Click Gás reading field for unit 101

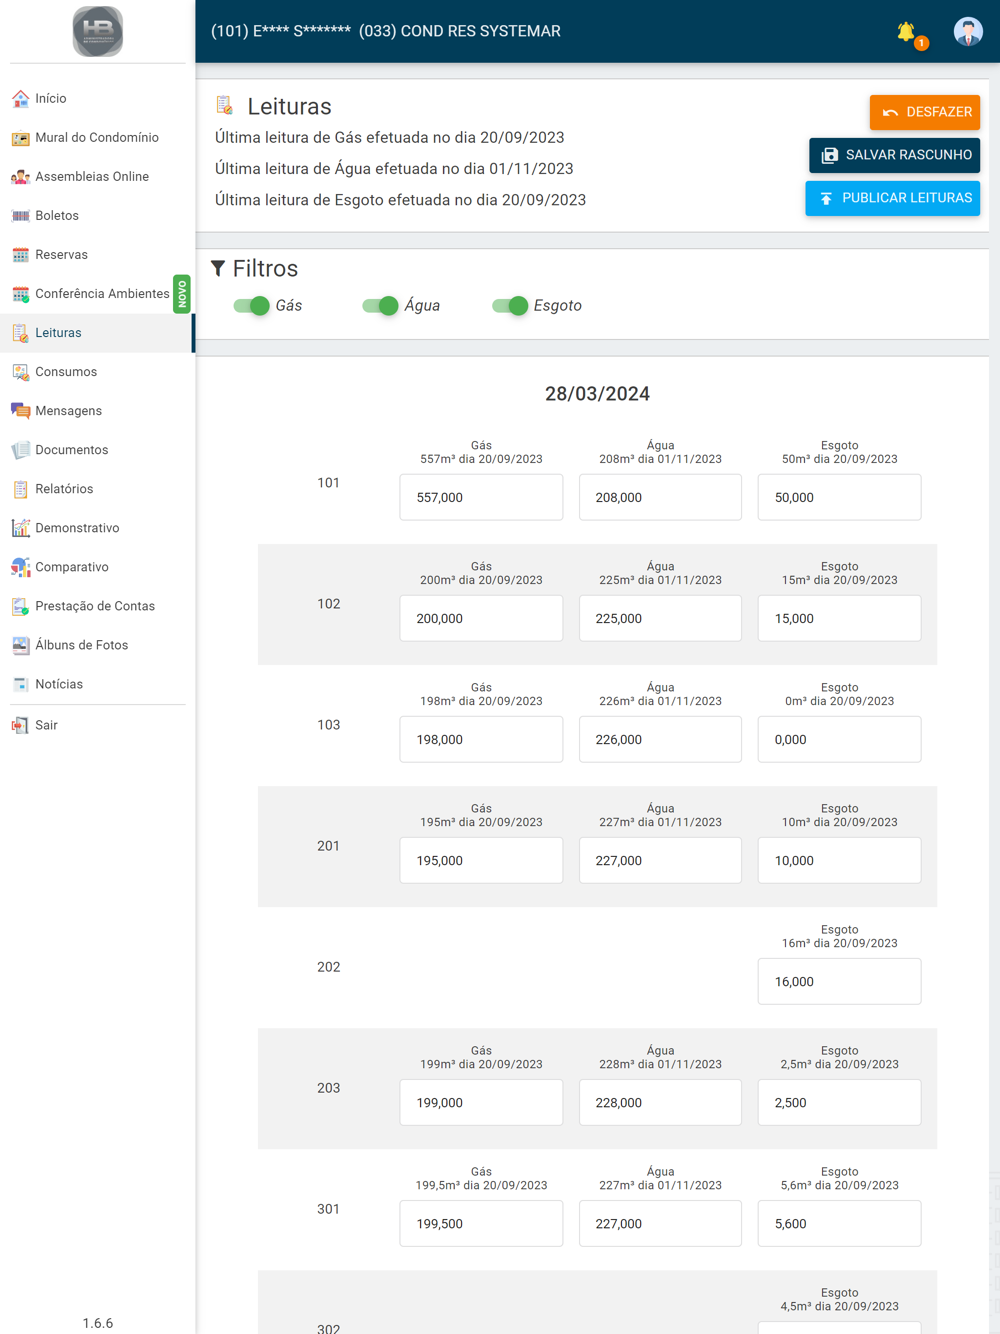pyautogui.click(x=481, y=497)
